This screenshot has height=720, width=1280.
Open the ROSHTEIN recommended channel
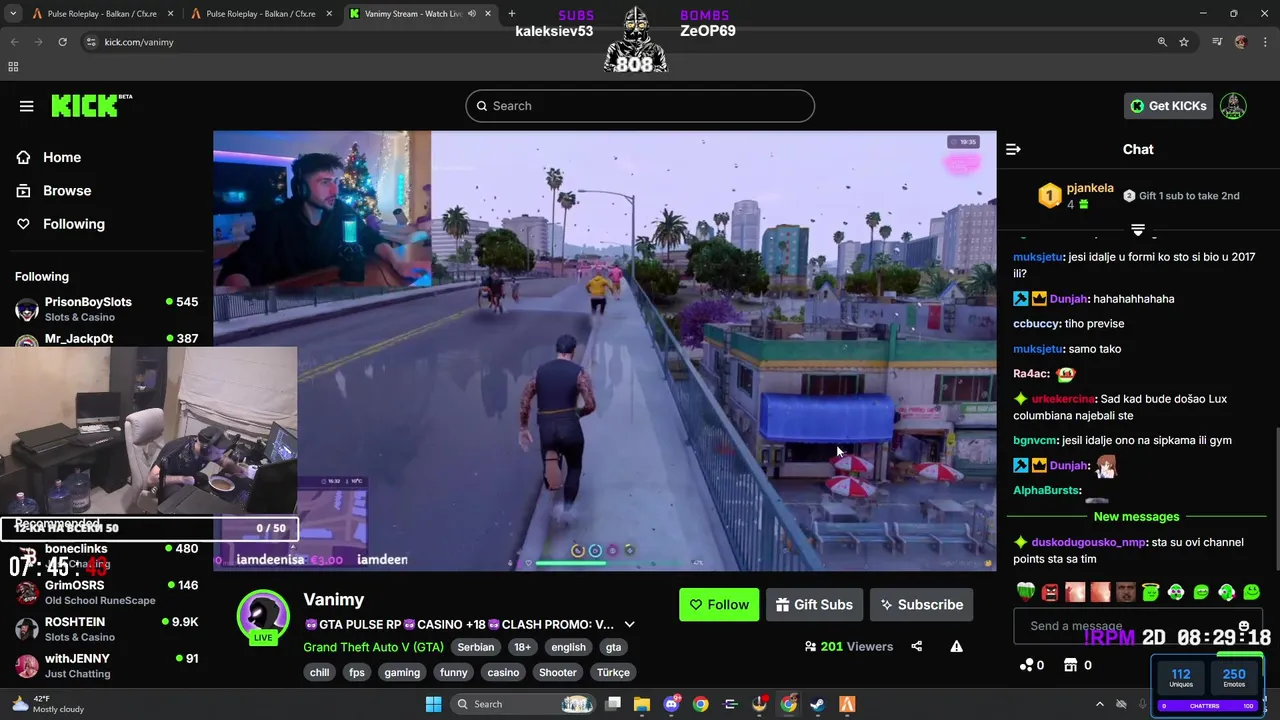click(106, 629)
